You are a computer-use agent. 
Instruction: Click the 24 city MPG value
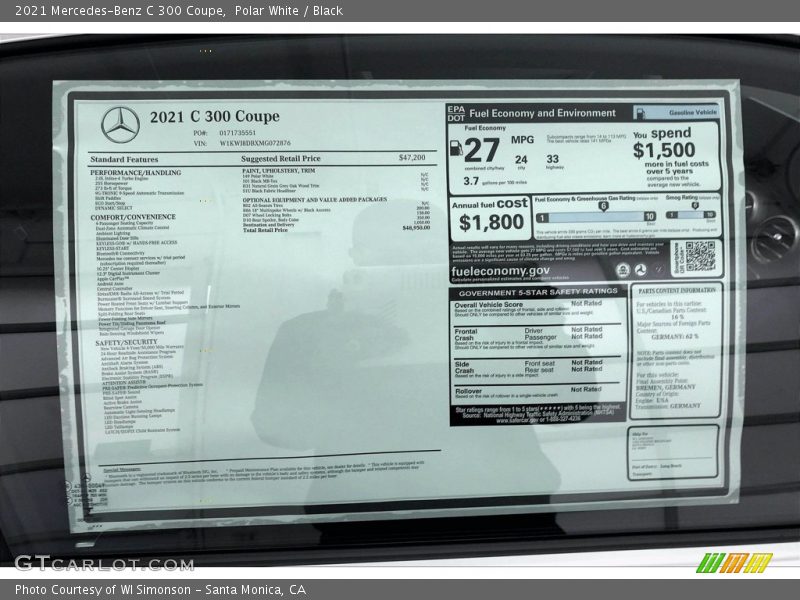521,160
